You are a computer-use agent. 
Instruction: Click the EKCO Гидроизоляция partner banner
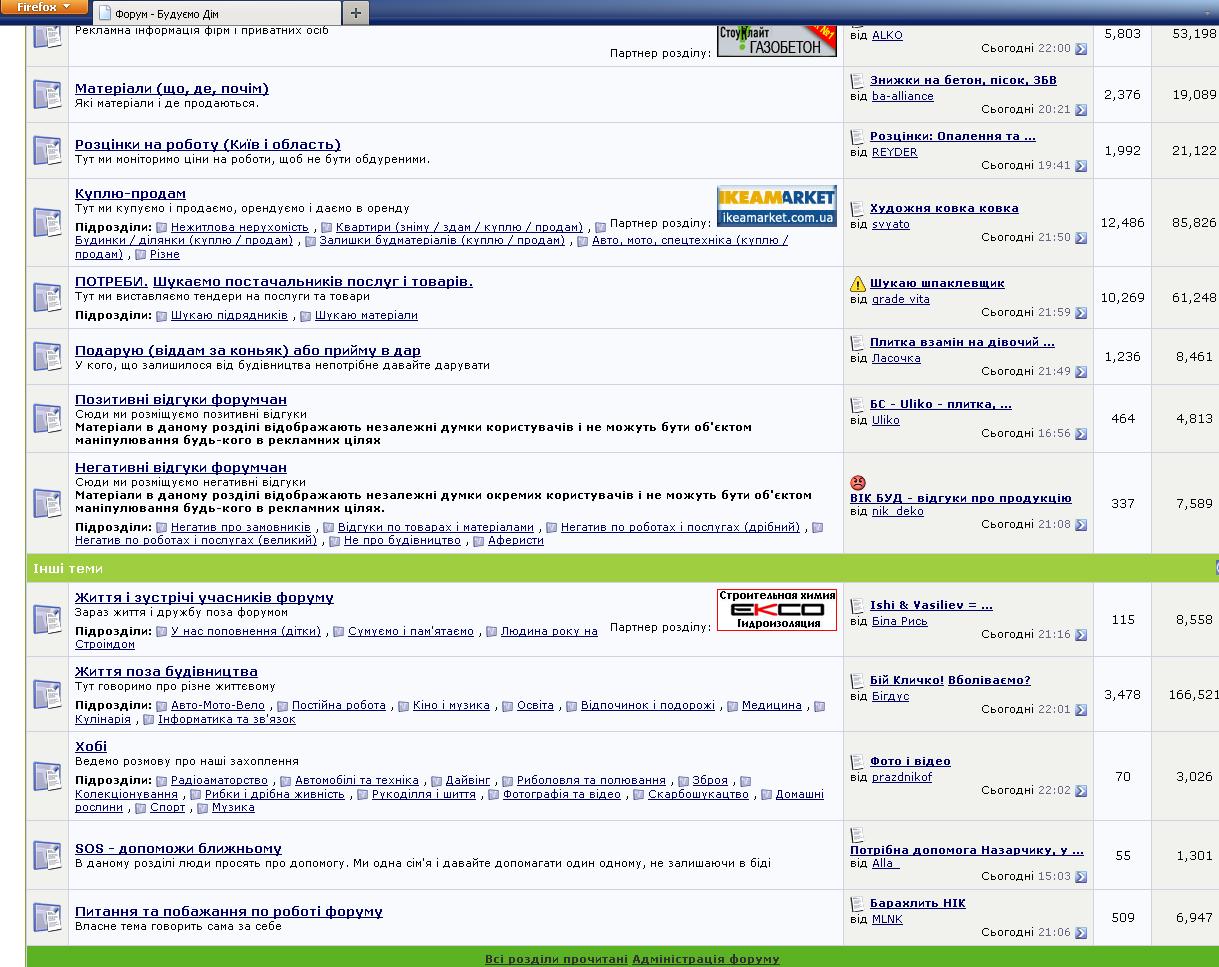[x=777, y=610]
